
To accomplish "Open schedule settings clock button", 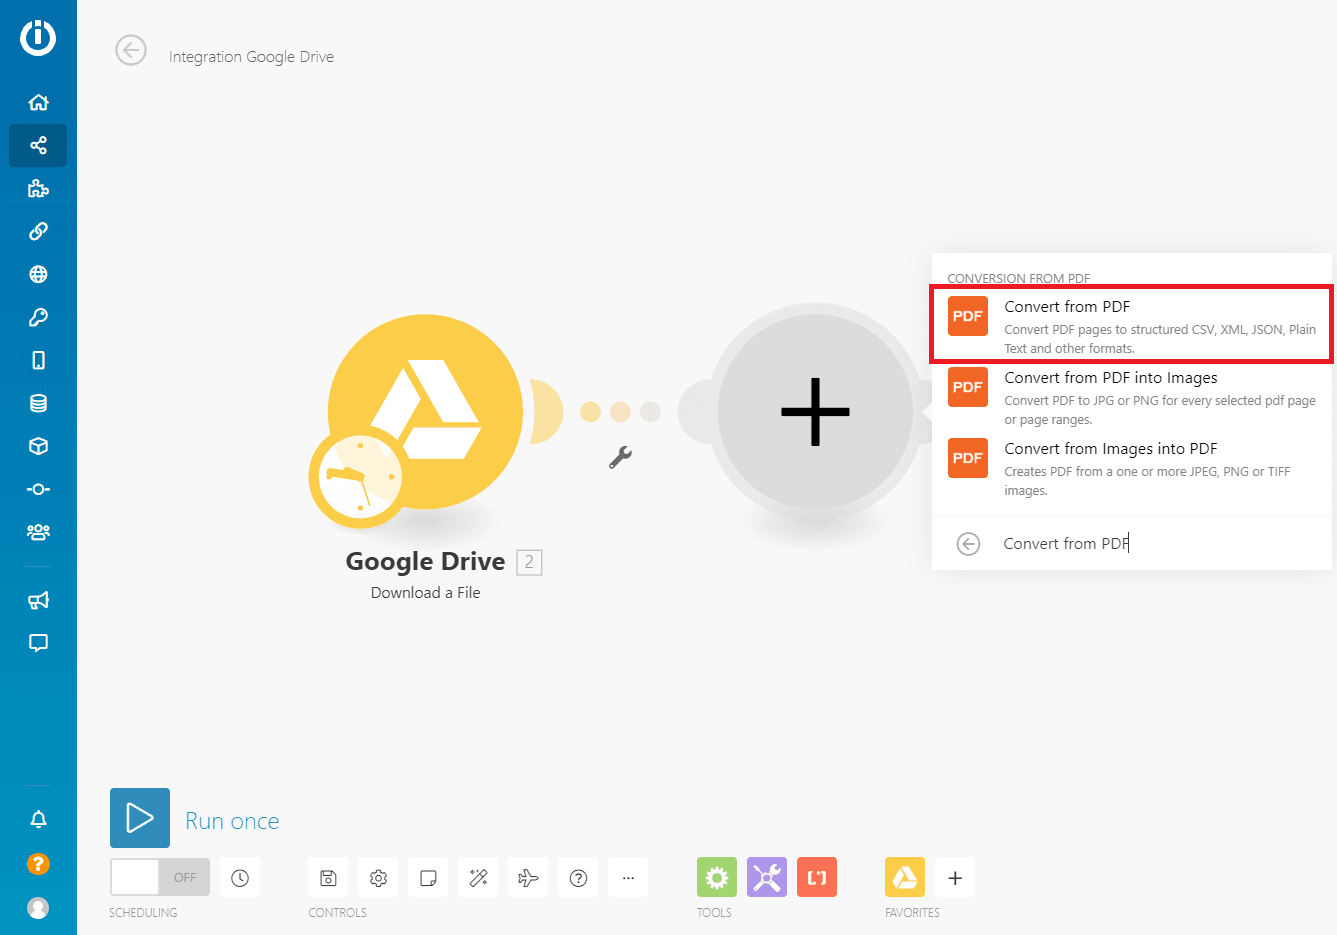I will click(x=240, y=878).
